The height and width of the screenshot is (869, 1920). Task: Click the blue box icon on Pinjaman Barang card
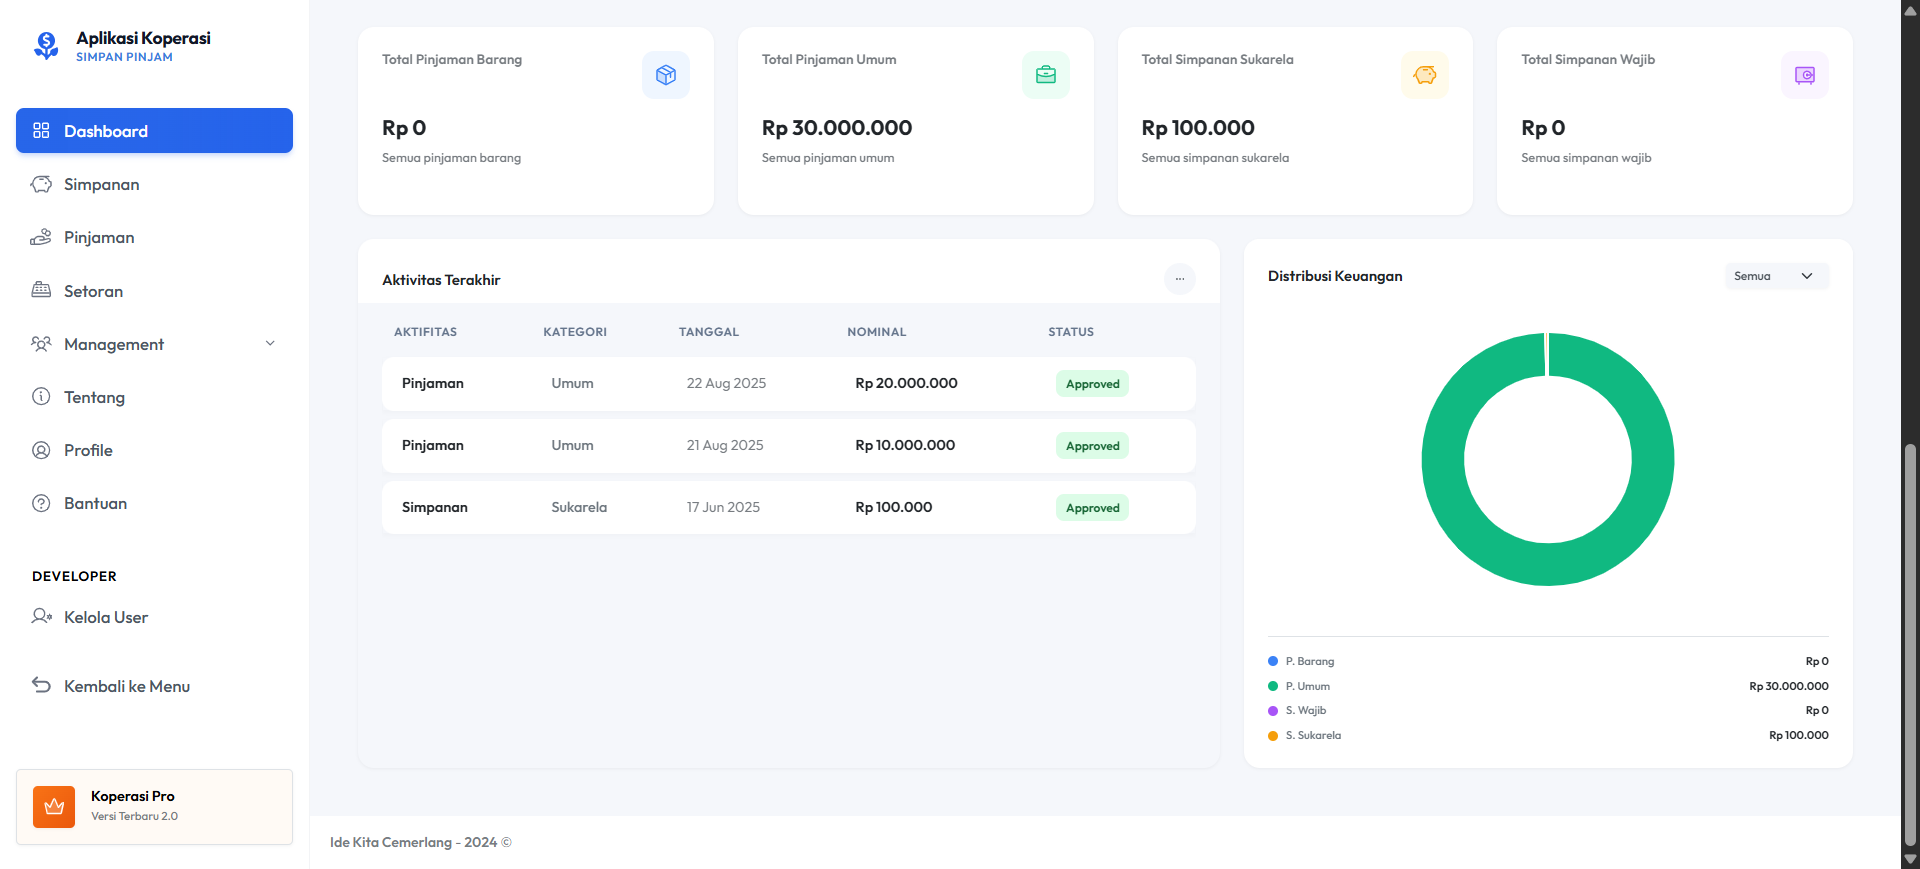[x=666, y=75]
